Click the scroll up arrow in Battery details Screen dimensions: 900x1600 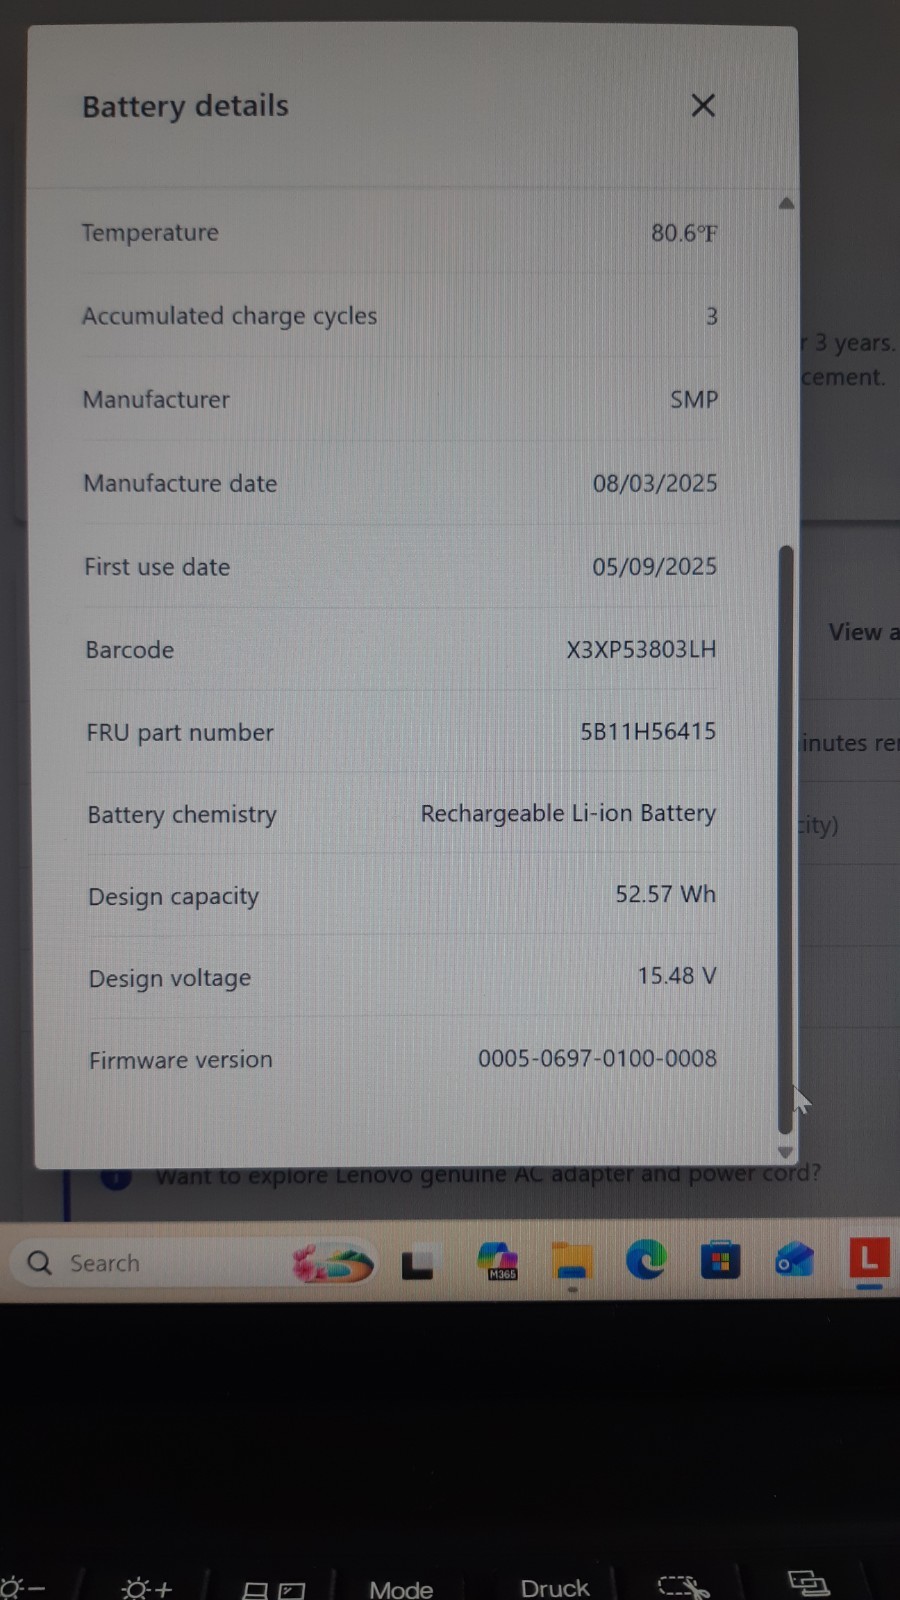(x=786, y=204)
